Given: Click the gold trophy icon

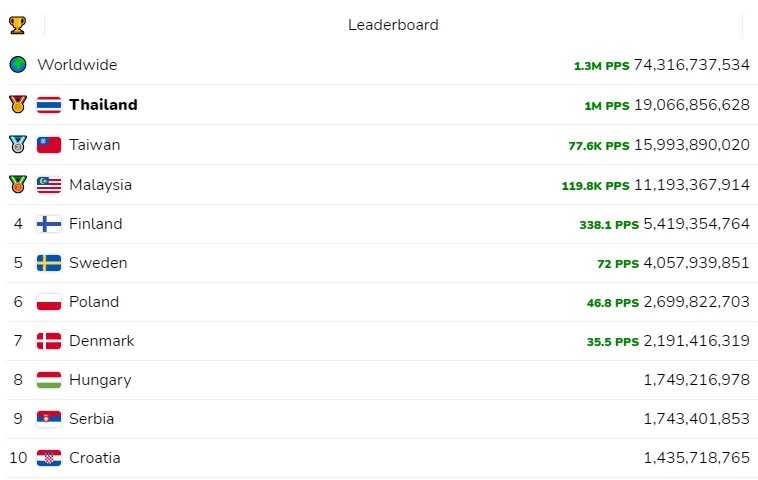Looking at the screenshot, I should coord(17,25).
